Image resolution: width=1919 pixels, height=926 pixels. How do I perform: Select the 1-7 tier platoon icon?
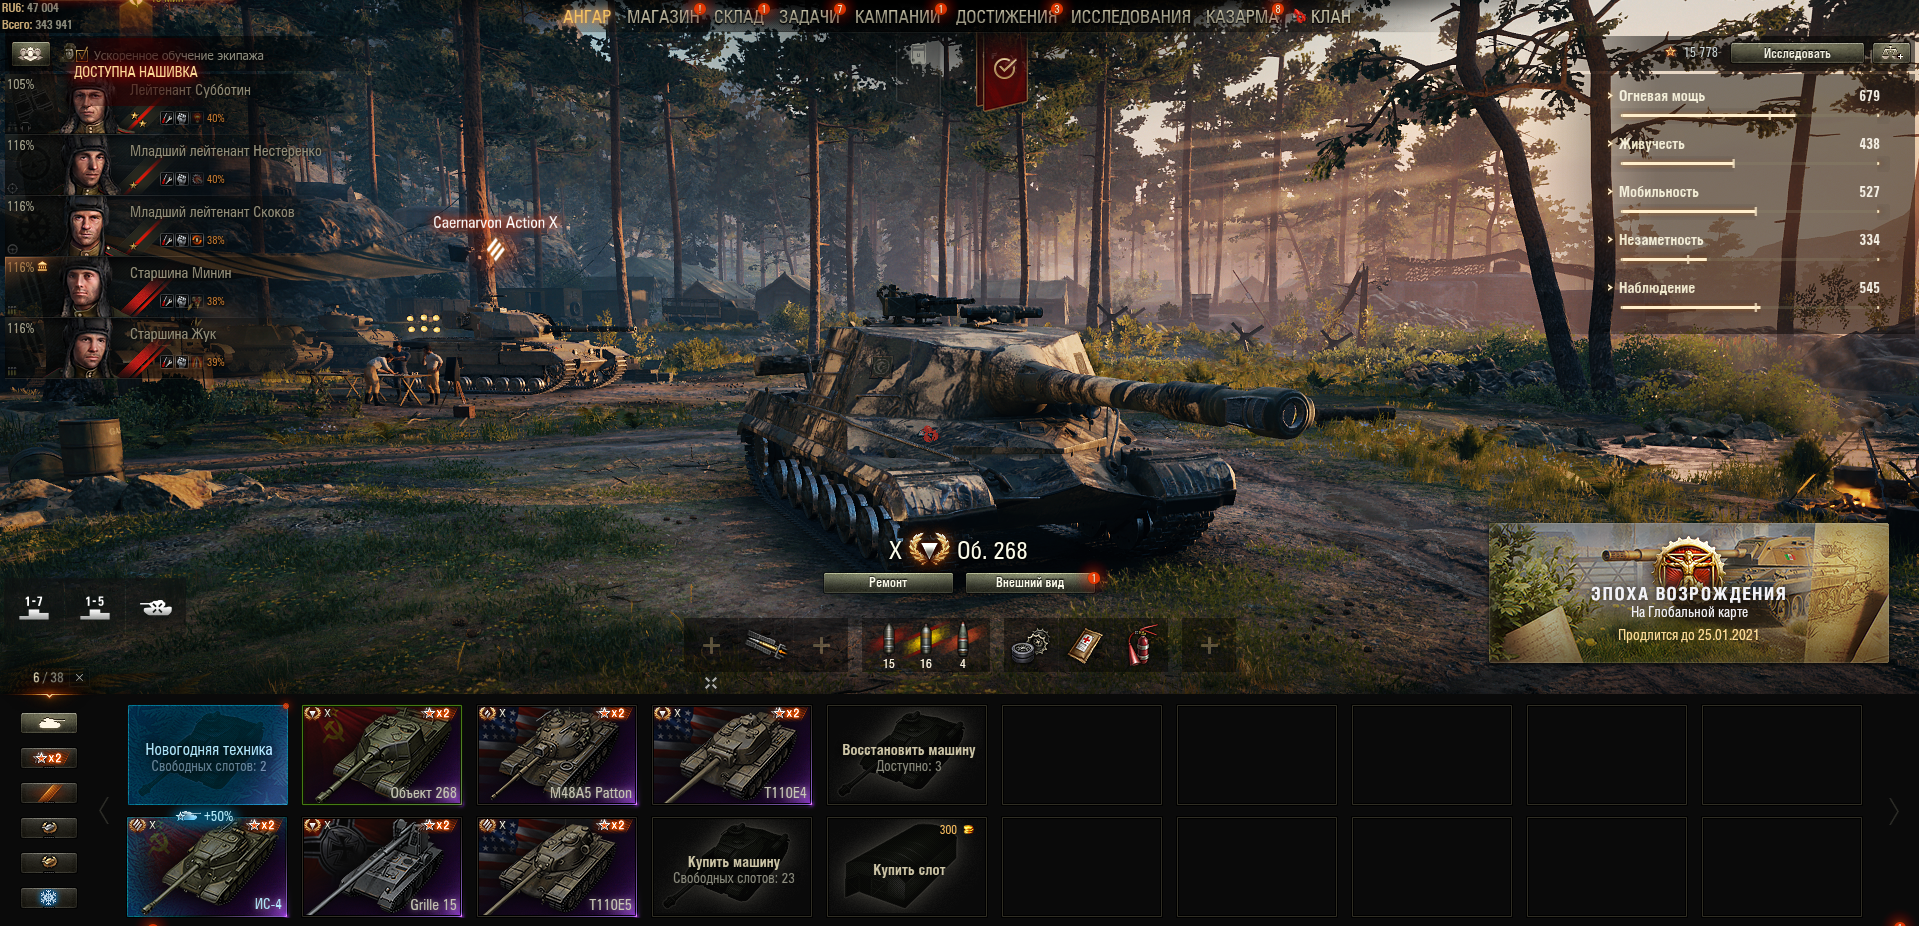34,607
